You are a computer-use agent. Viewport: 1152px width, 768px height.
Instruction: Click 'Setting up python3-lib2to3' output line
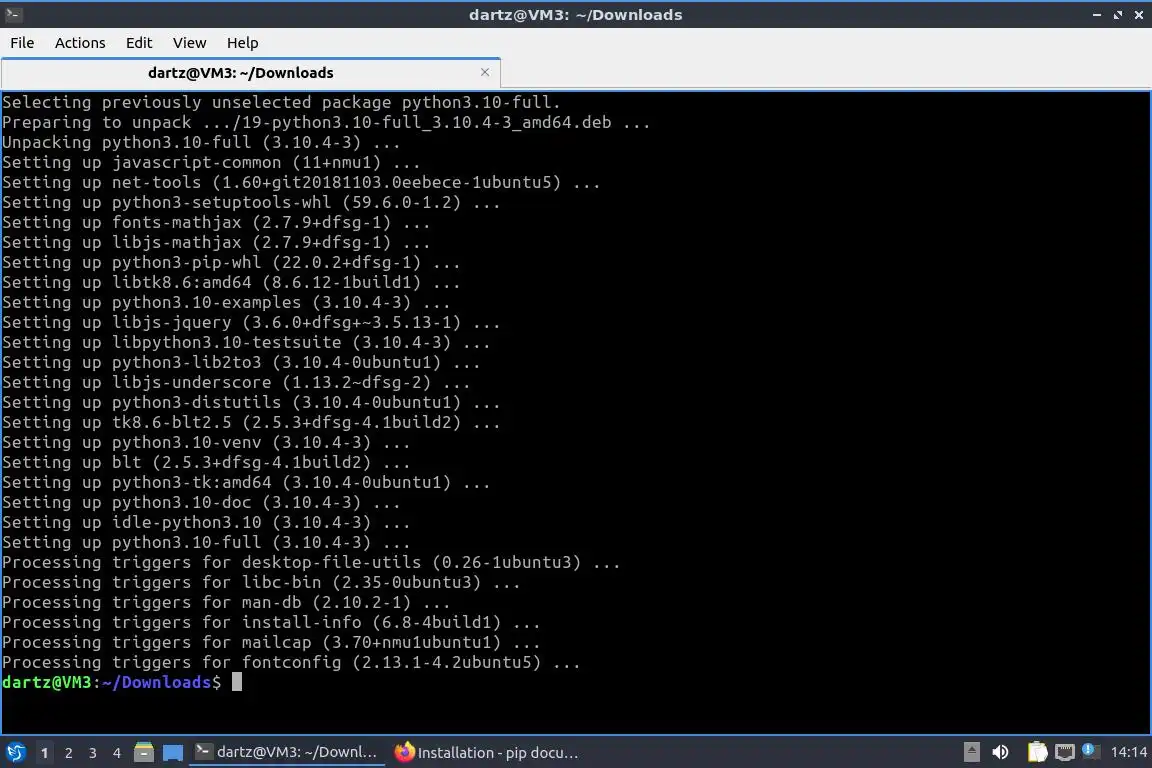point(241,362)
